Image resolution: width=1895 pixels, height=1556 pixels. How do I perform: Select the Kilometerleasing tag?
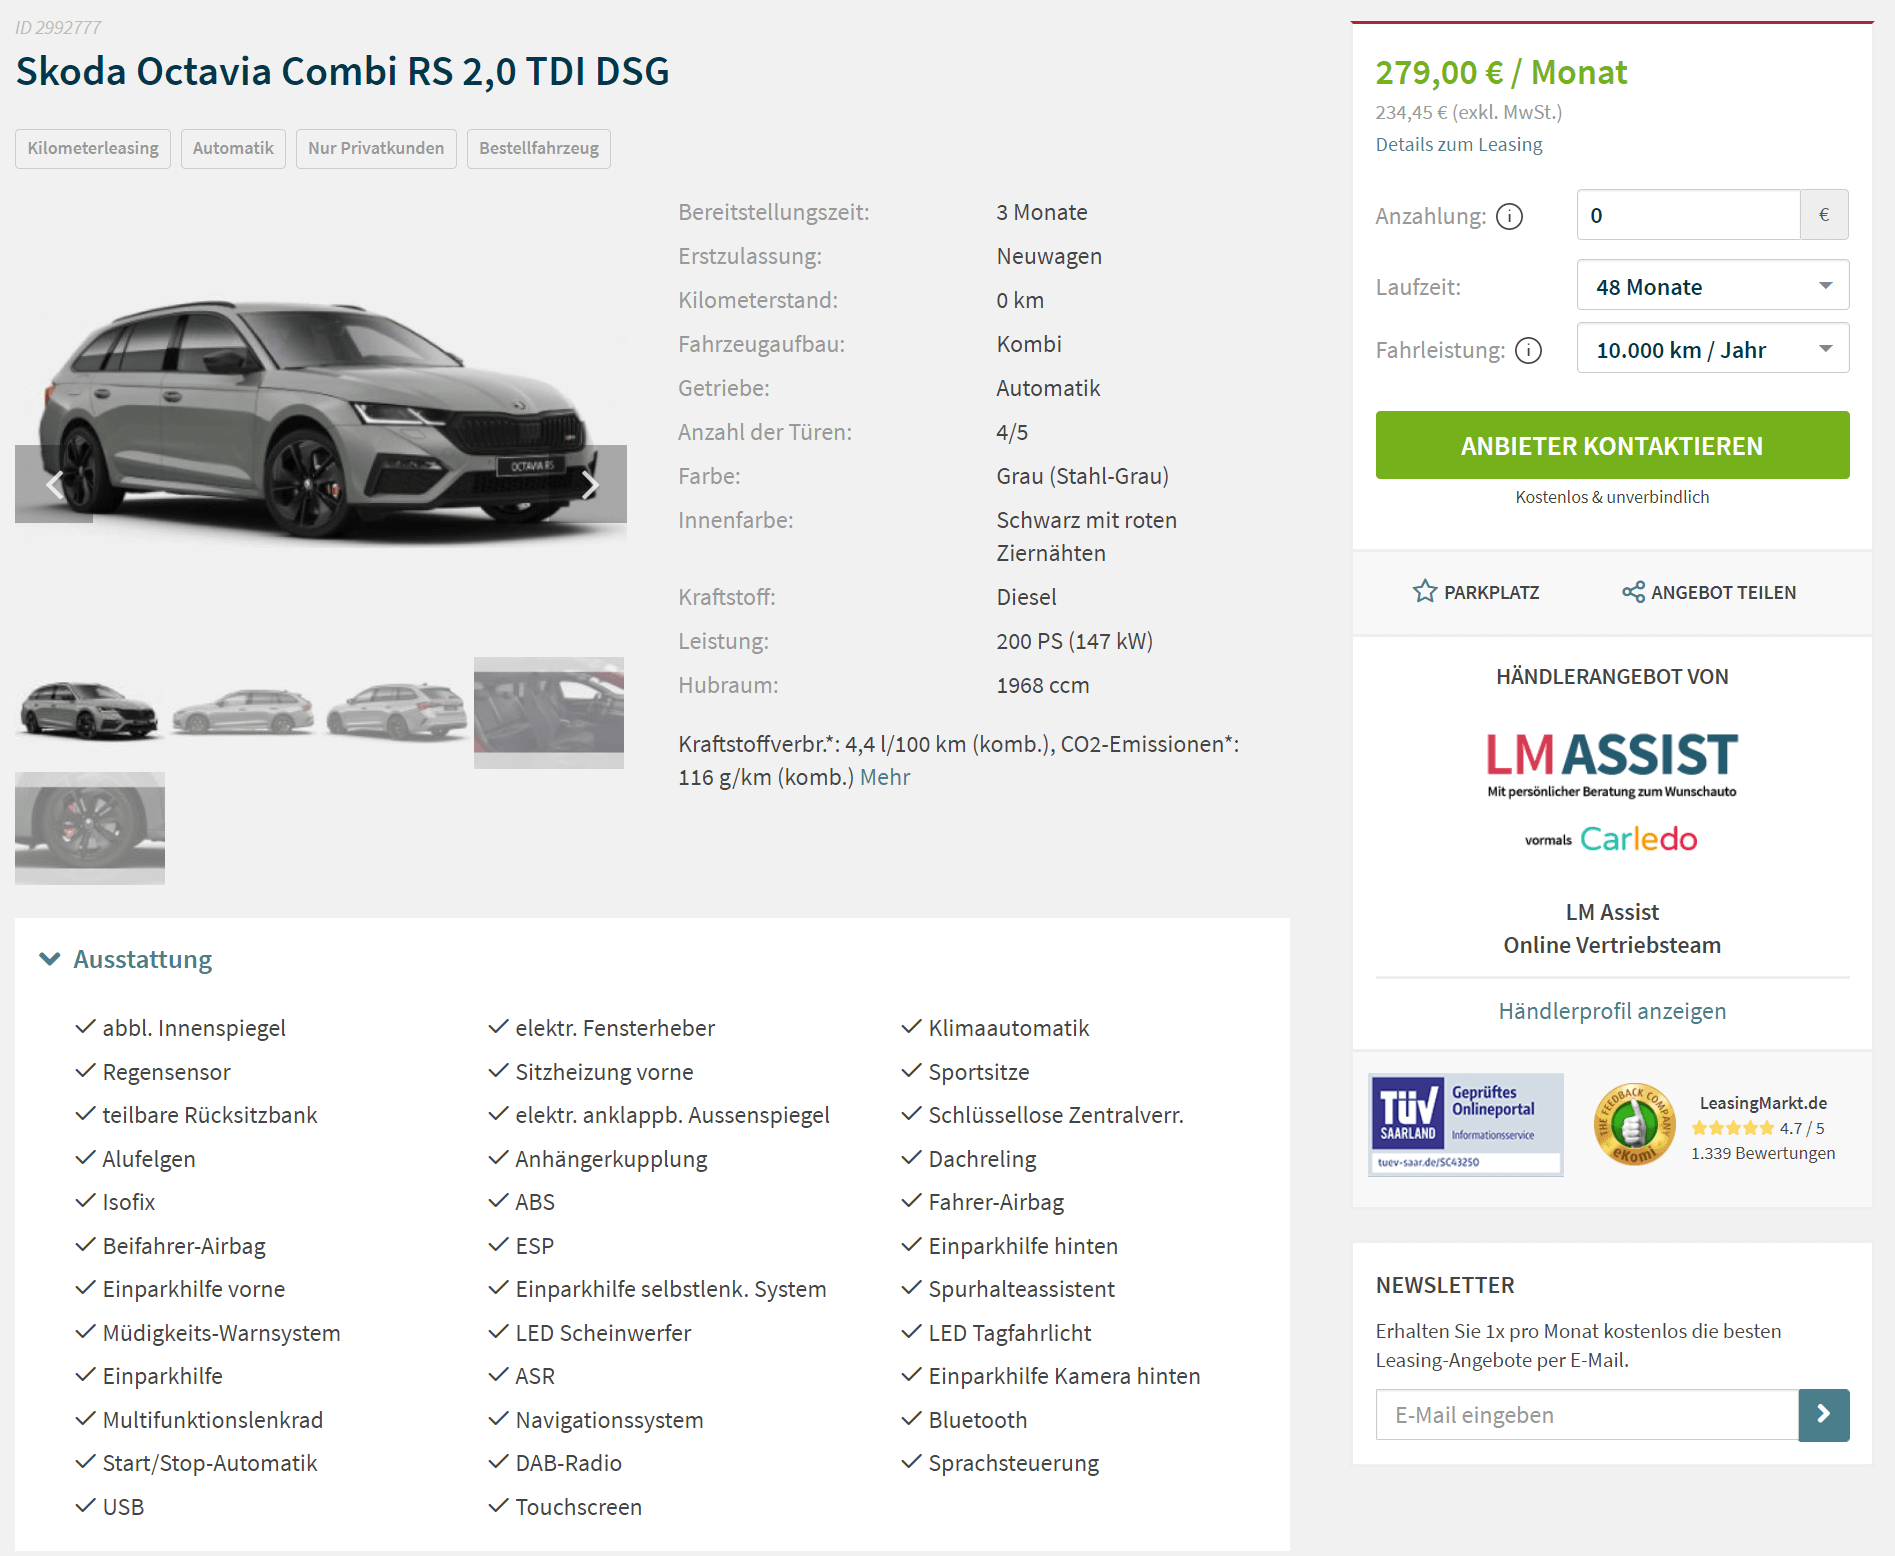93,148
